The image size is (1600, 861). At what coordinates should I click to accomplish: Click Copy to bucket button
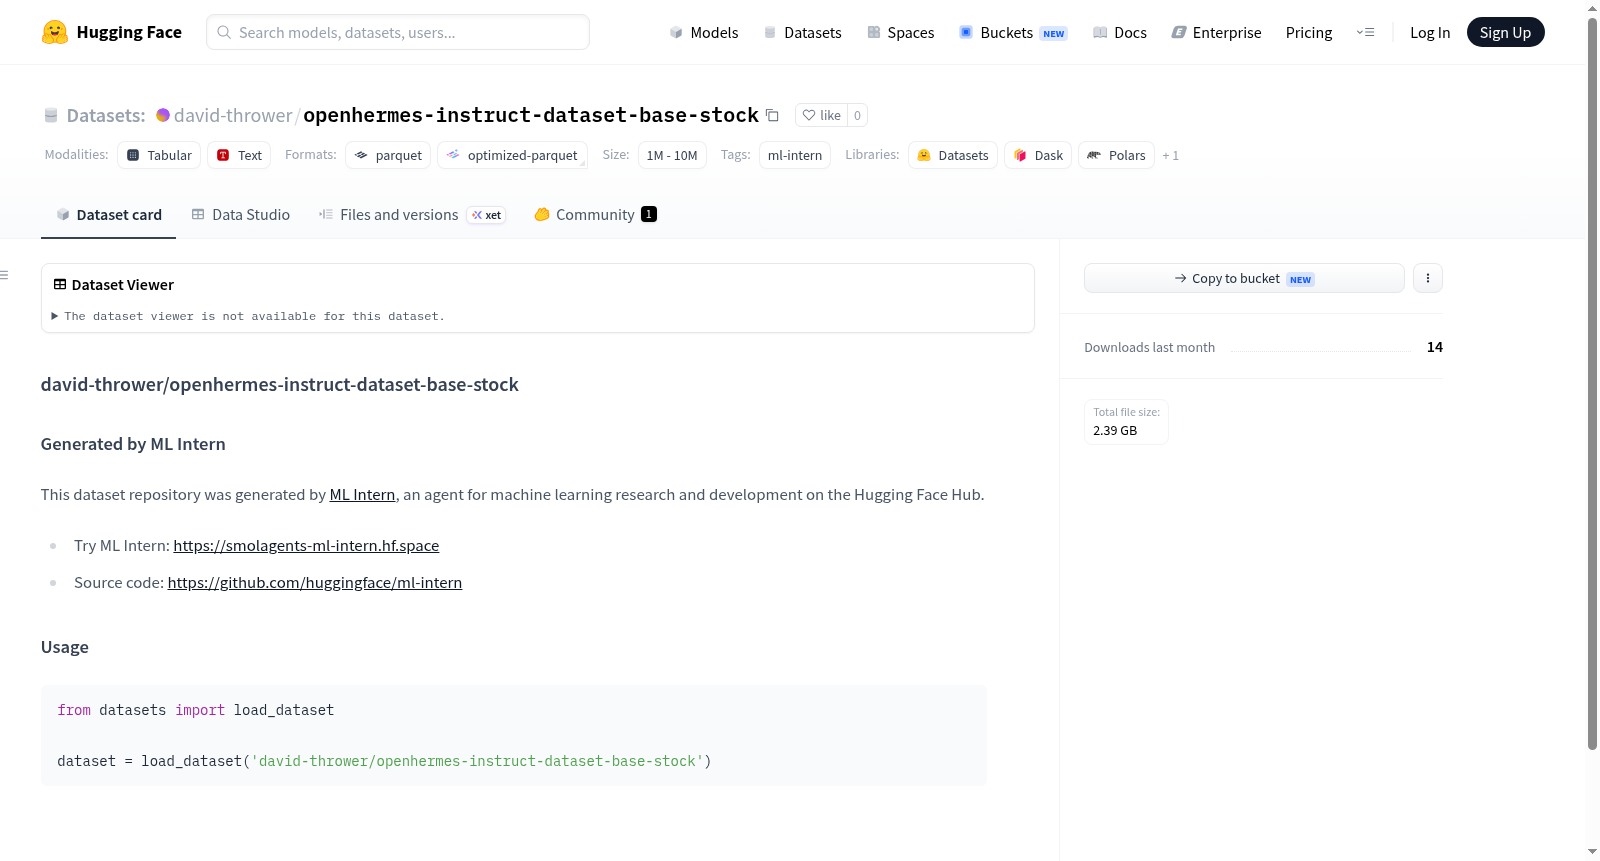pos(1244,278)
